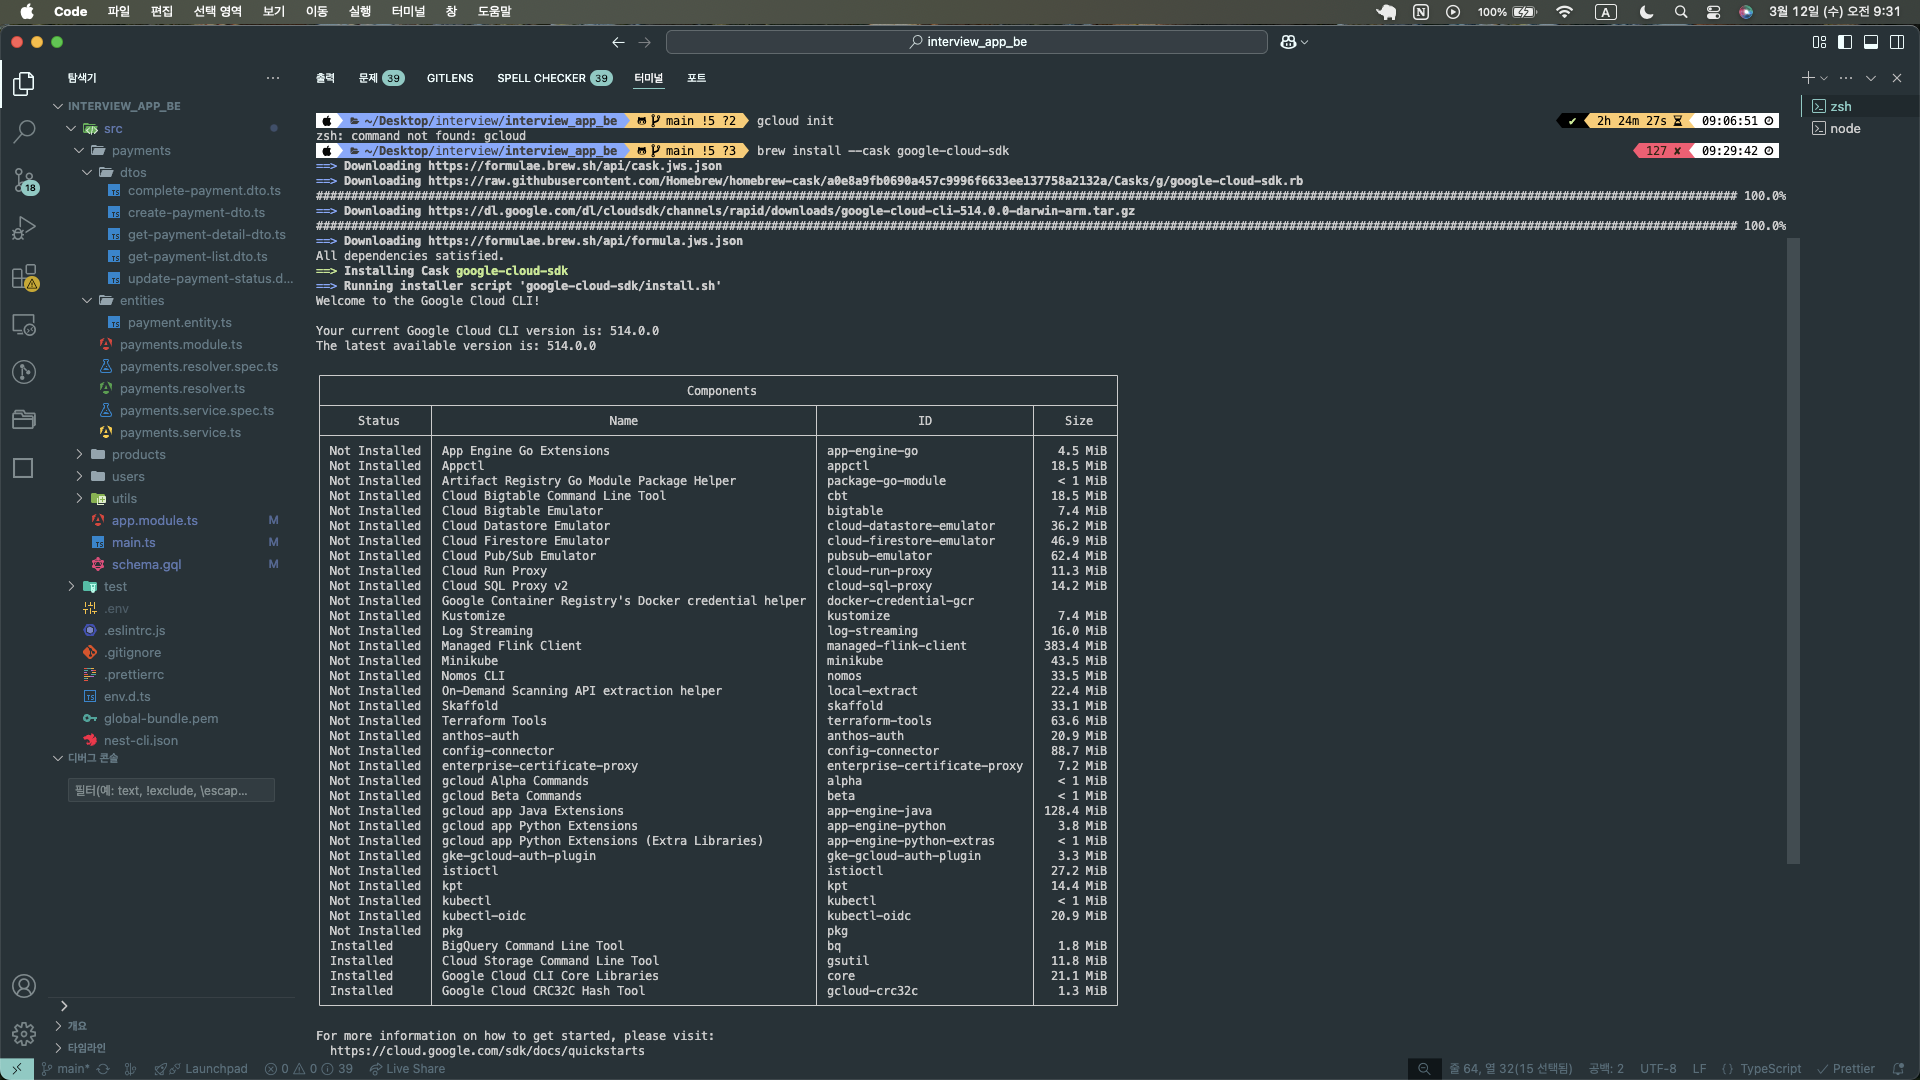Click the terminal vertical scrollbar

(x=1793, y=550)
